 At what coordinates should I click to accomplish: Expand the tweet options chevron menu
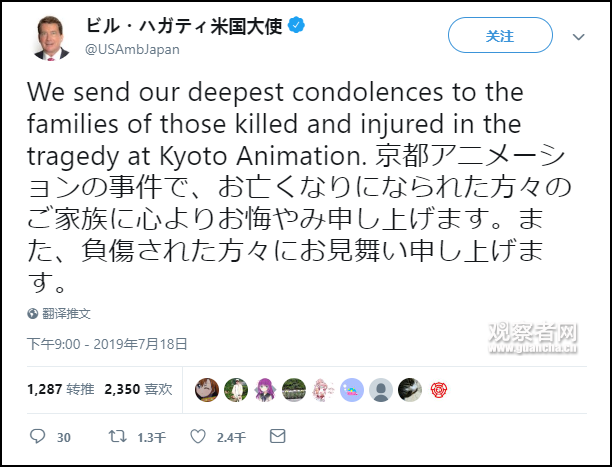pyautogui.click(x=578, y=36)
